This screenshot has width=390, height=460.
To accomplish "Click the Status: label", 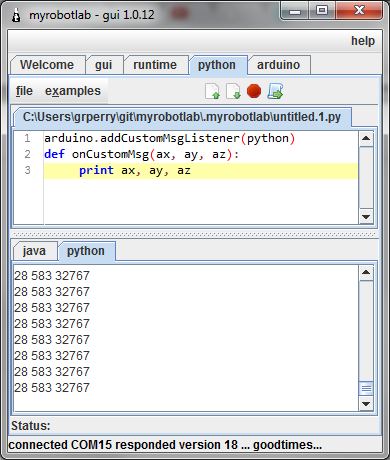I will click(x=31, y=426).
